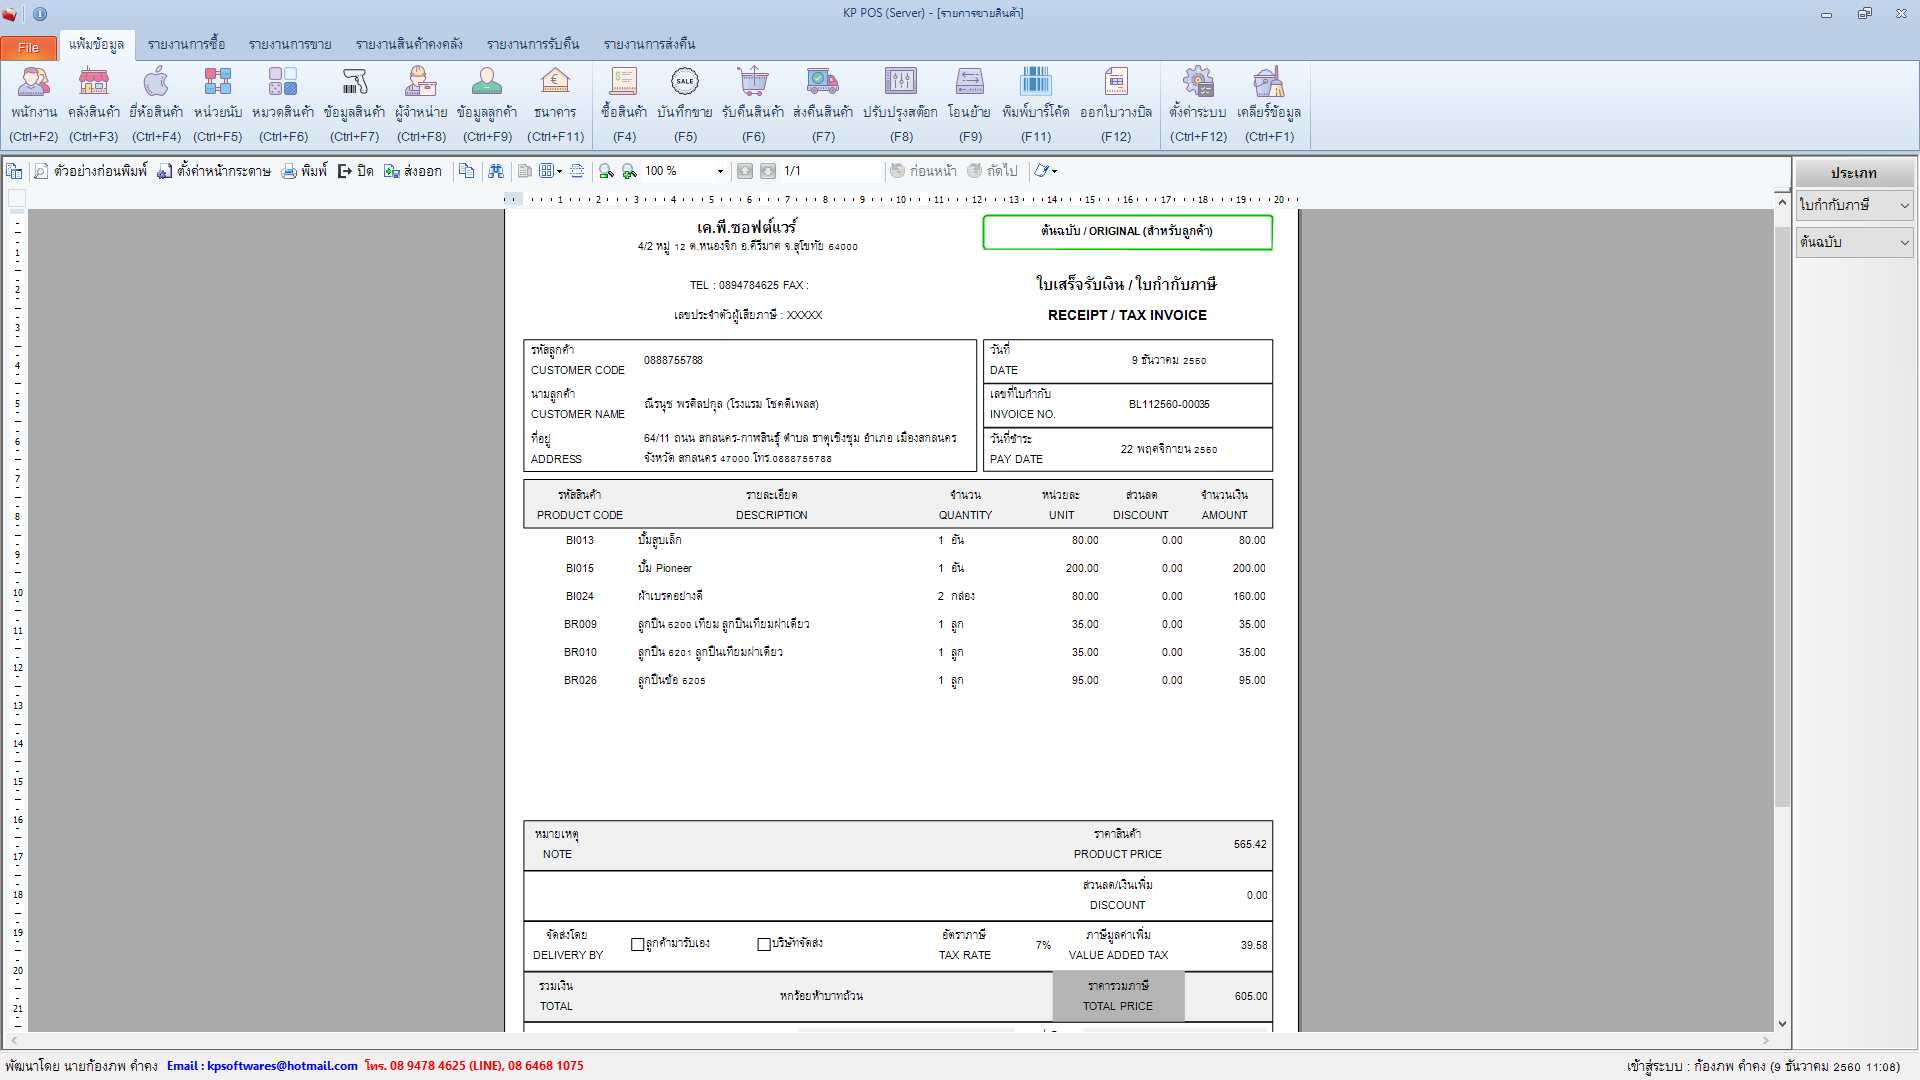Open the ออกใบวางบิล (F12) billing icon
1920x1080 pixels.
point(1116,105)
